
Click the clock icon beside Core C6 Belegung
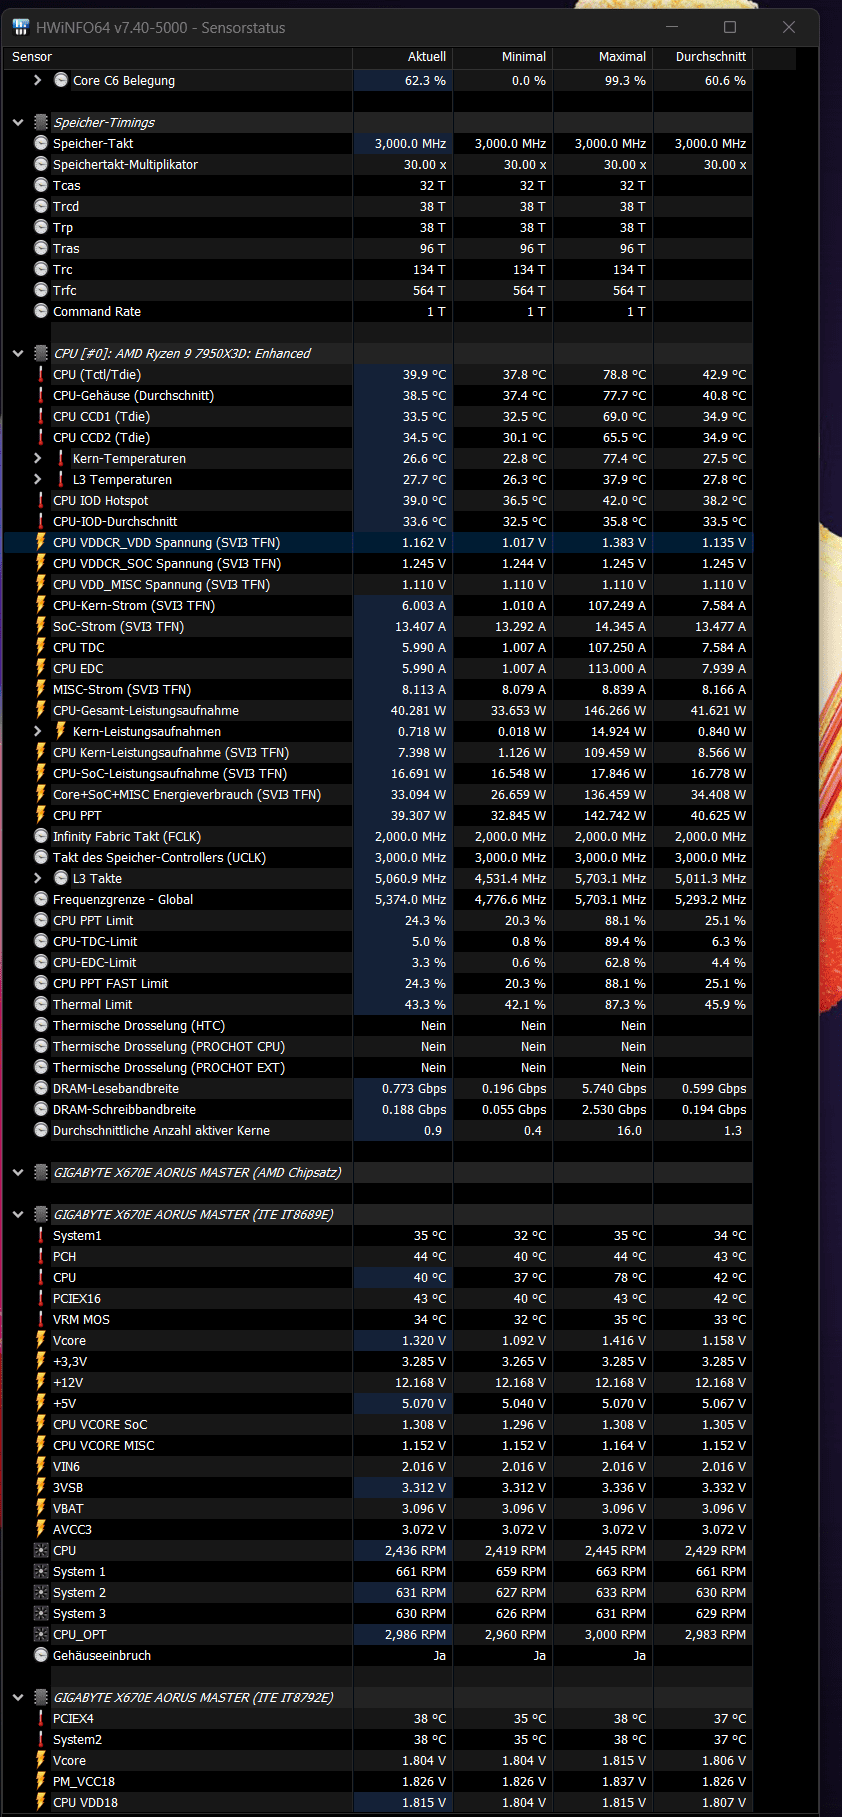(61, 80)
